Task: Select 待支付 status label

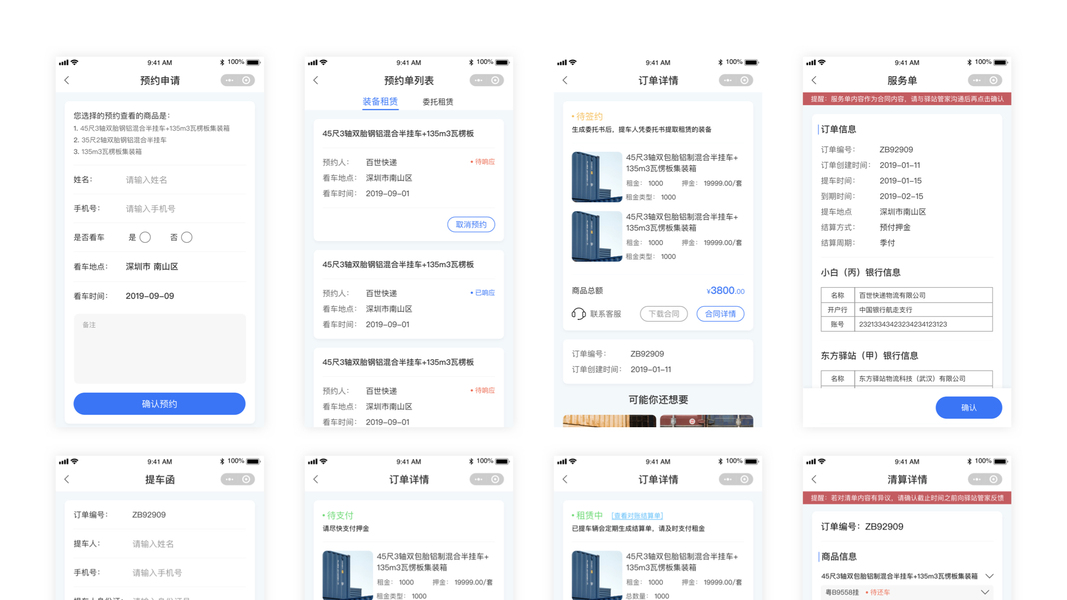Action: pos(338,516)
